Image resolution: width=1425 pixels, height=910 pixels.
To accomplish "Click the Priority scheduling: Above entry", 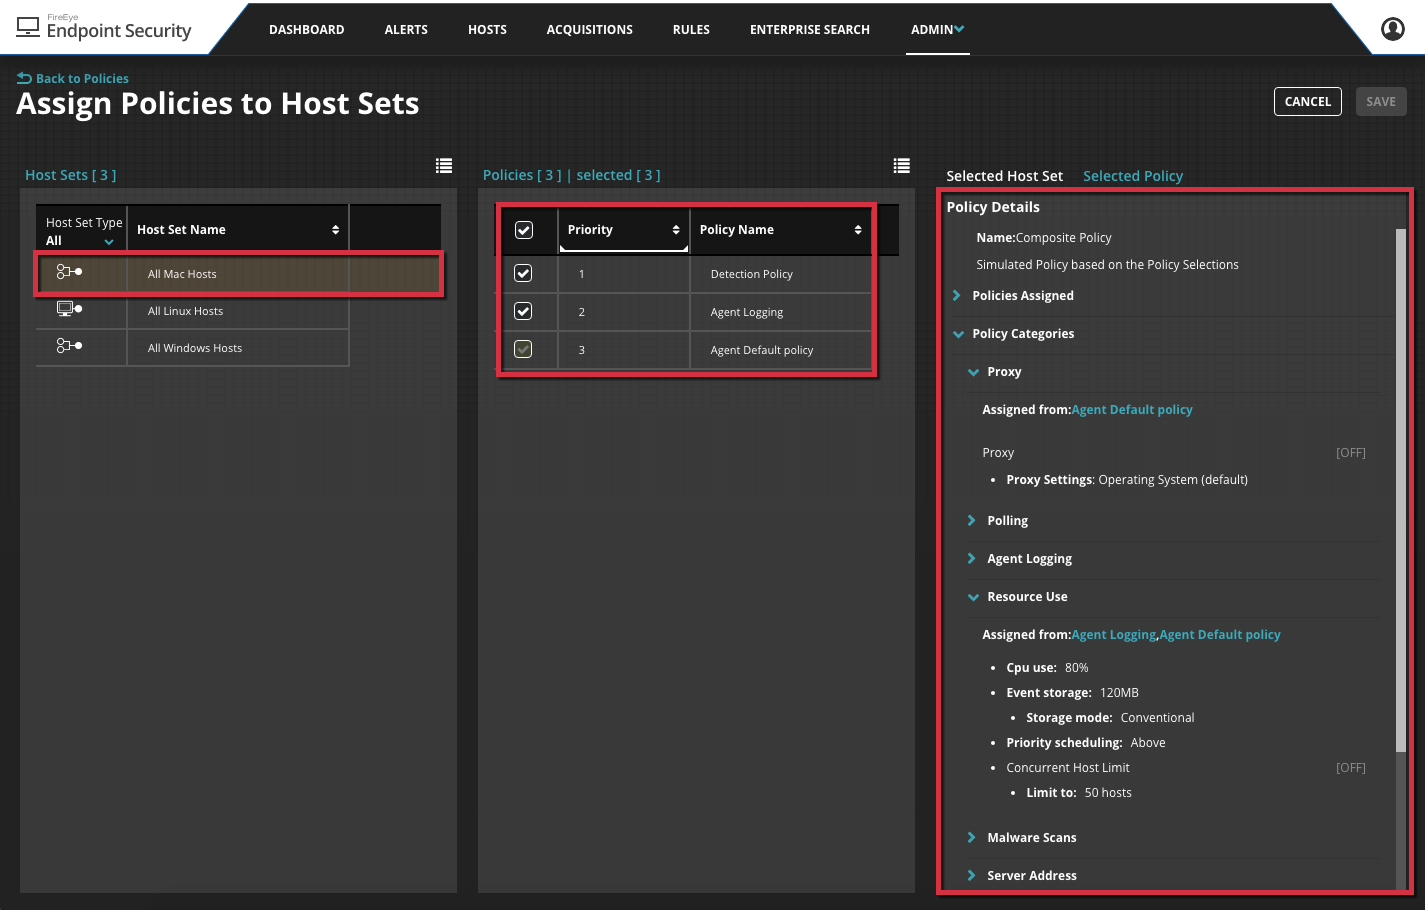I will pyautogui.click(x=1086, y=743).
